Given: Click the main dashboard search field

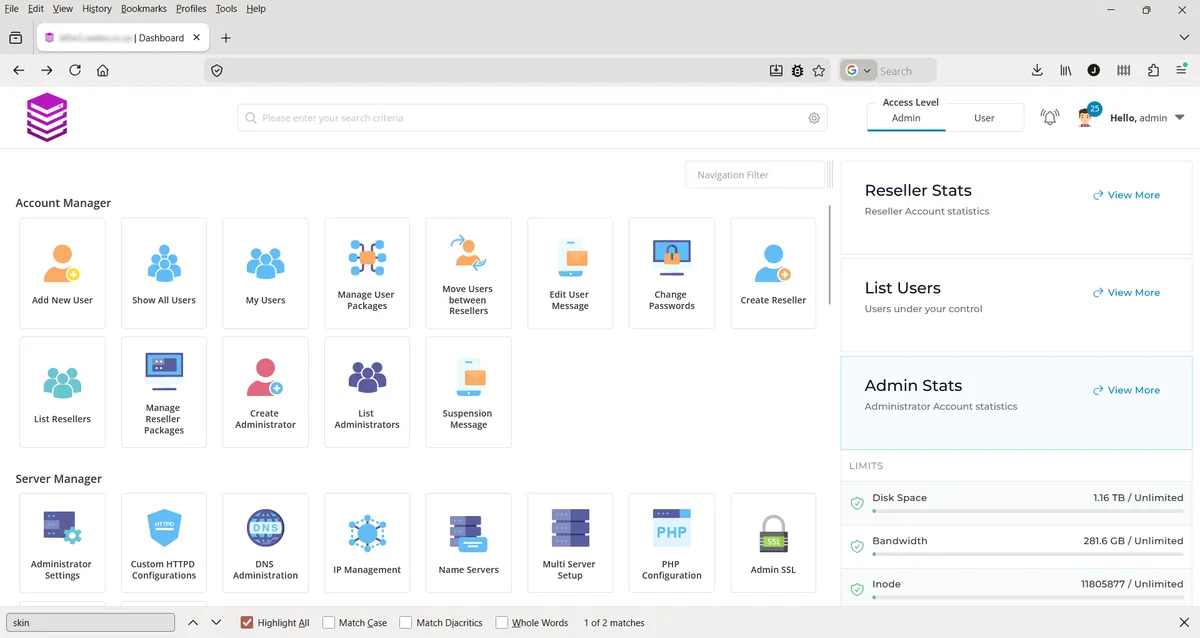Looking at the screenshot, I should tap(533, 118).
